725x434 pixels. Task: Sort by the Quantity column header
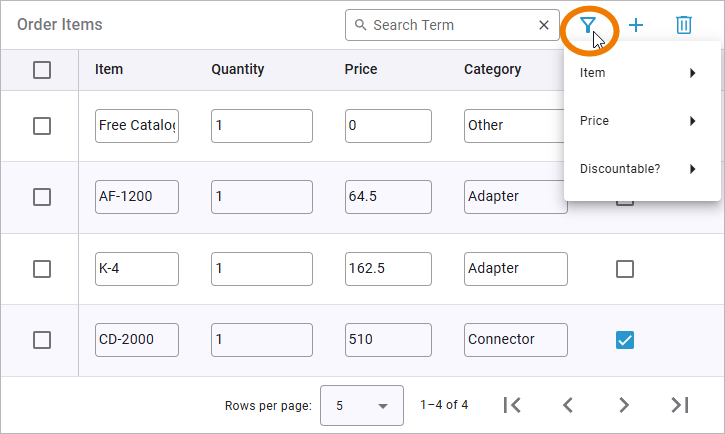click(x=238, y=70)
